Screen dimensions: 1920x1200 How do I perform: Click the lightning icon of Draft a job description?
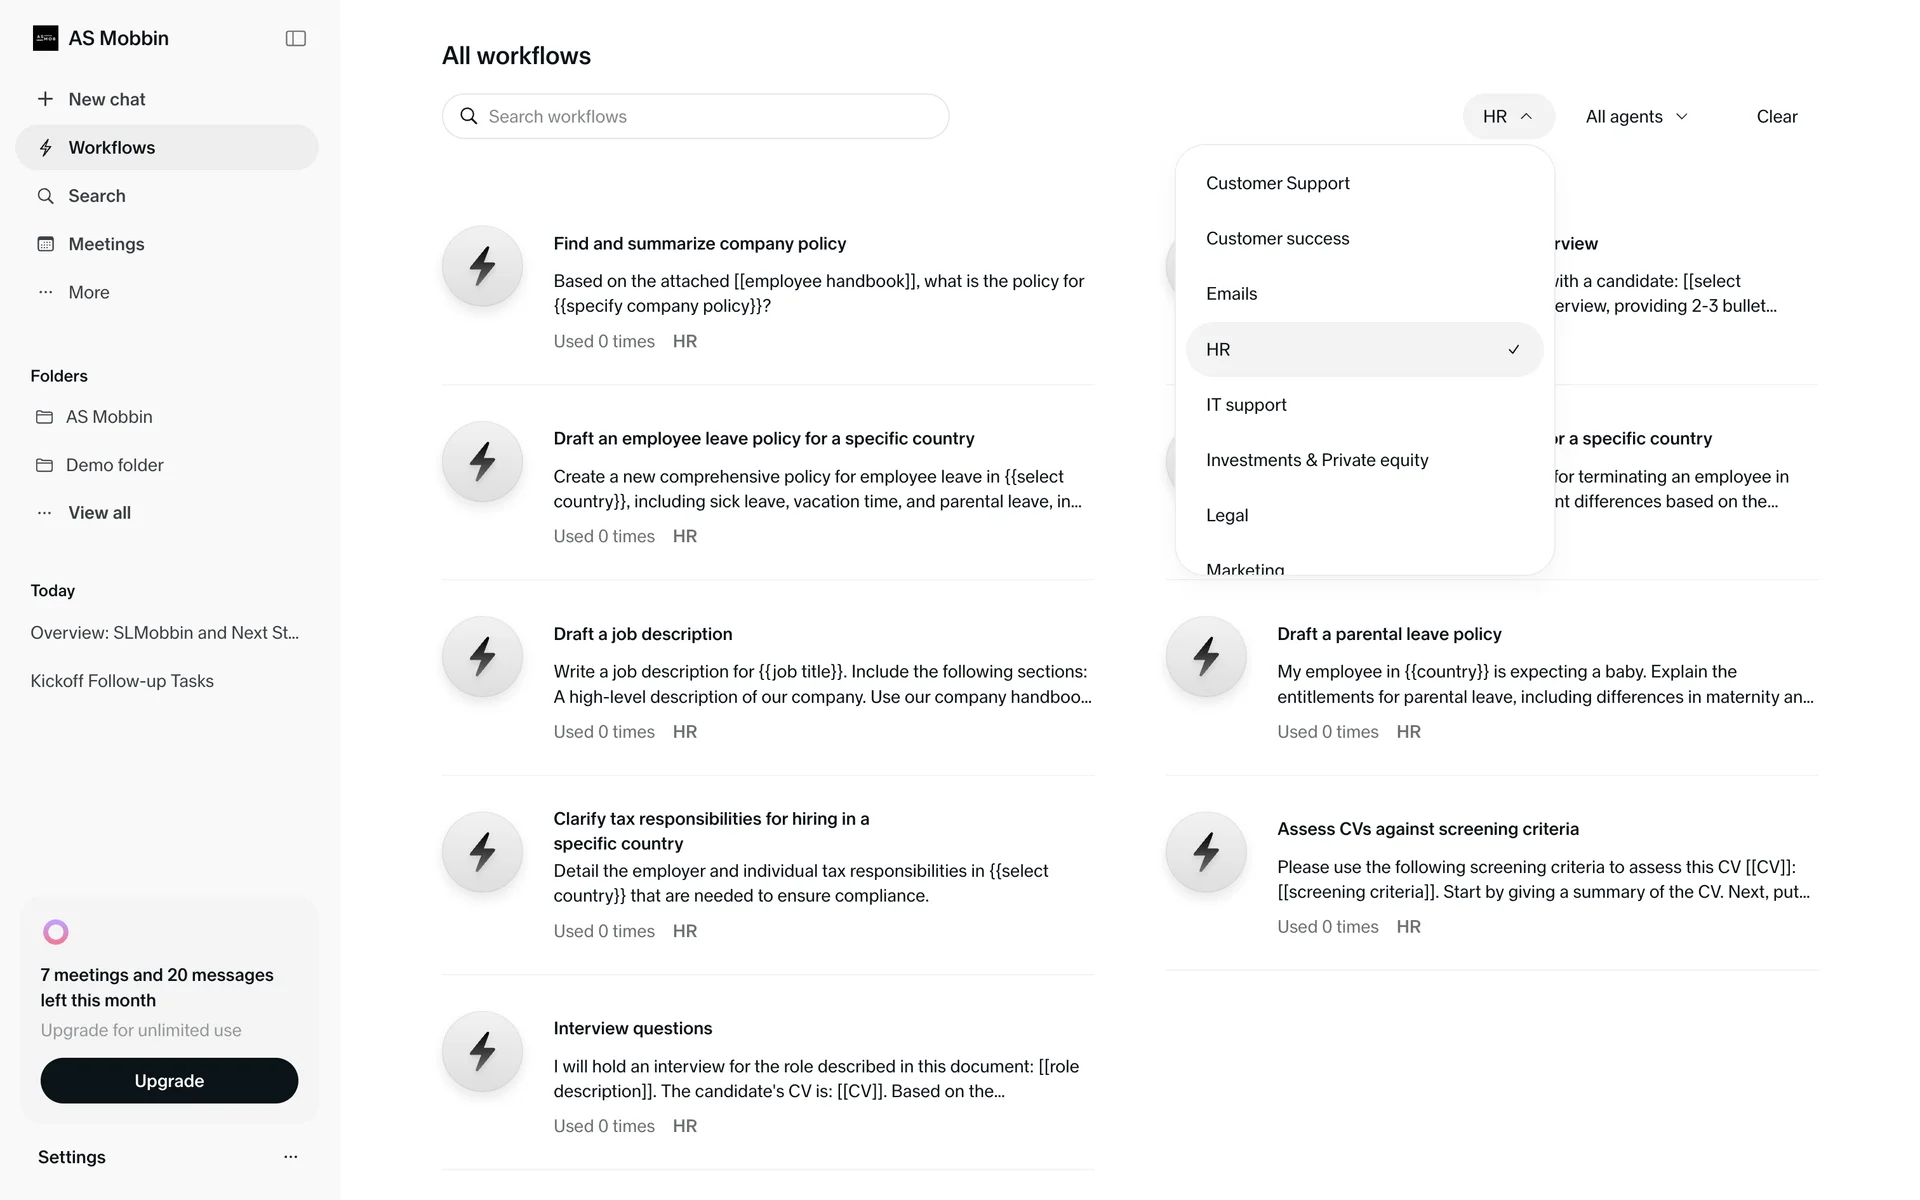483,657
